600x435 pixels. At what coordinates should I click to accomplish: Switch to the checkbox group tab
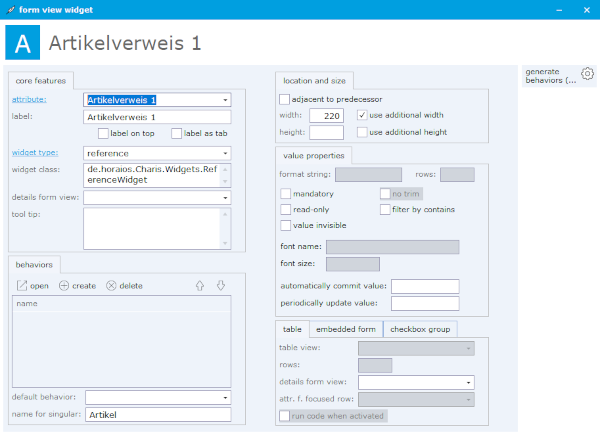pyautogui.click(x=419, y=329)
